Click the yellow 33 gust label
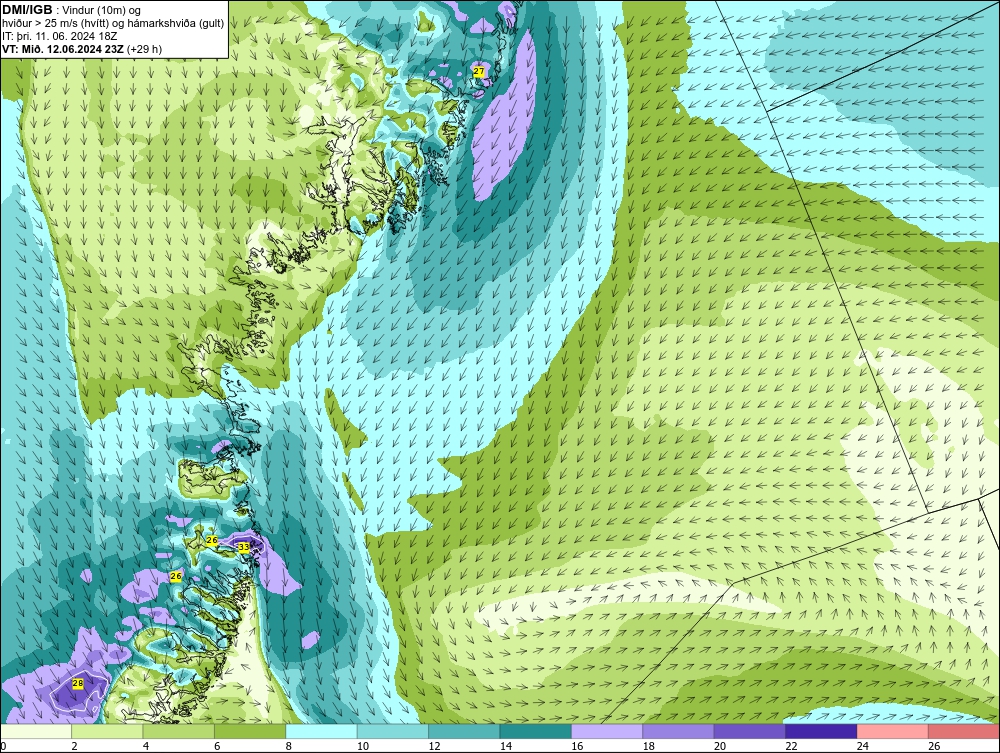This screenshot has width=1000, height=753. pos(244,547)
